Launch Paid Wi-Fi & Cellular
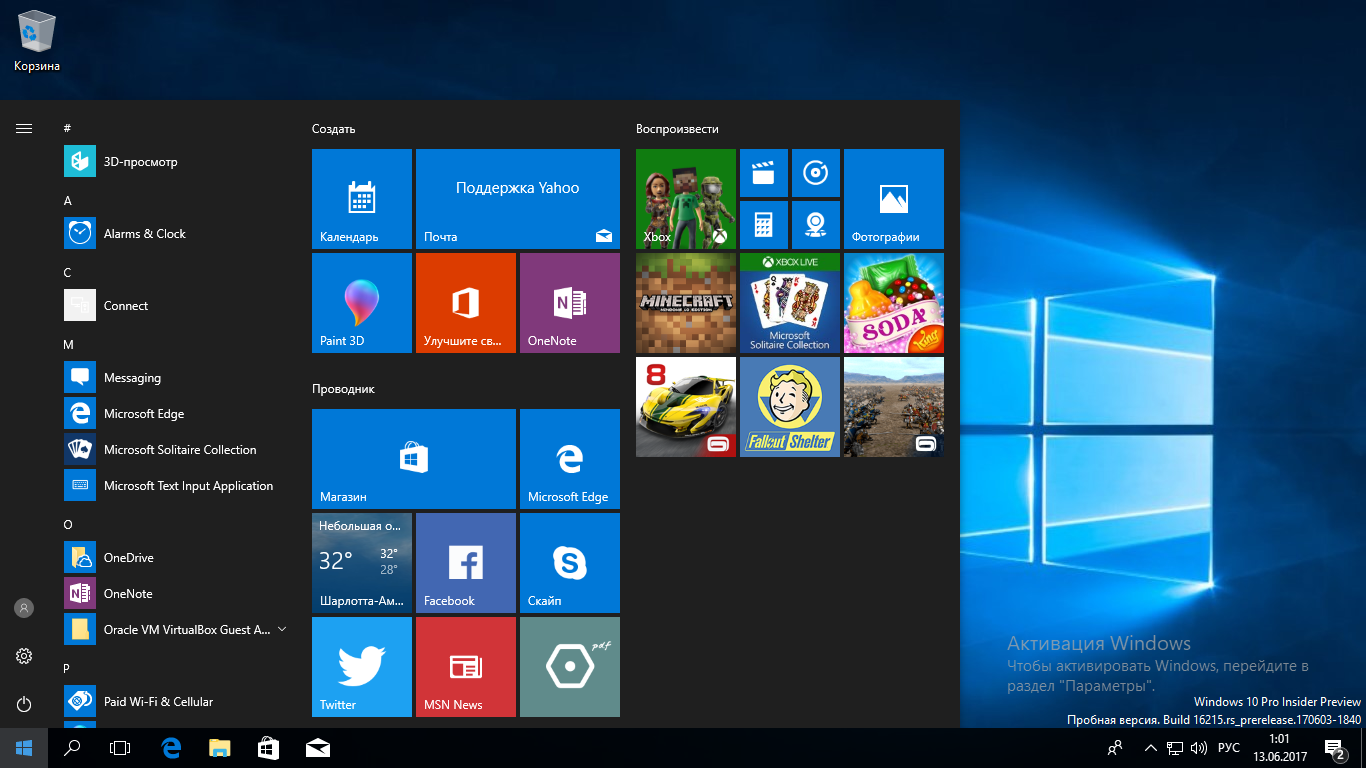The image size is (1366, 768). [x=176, y=702]
